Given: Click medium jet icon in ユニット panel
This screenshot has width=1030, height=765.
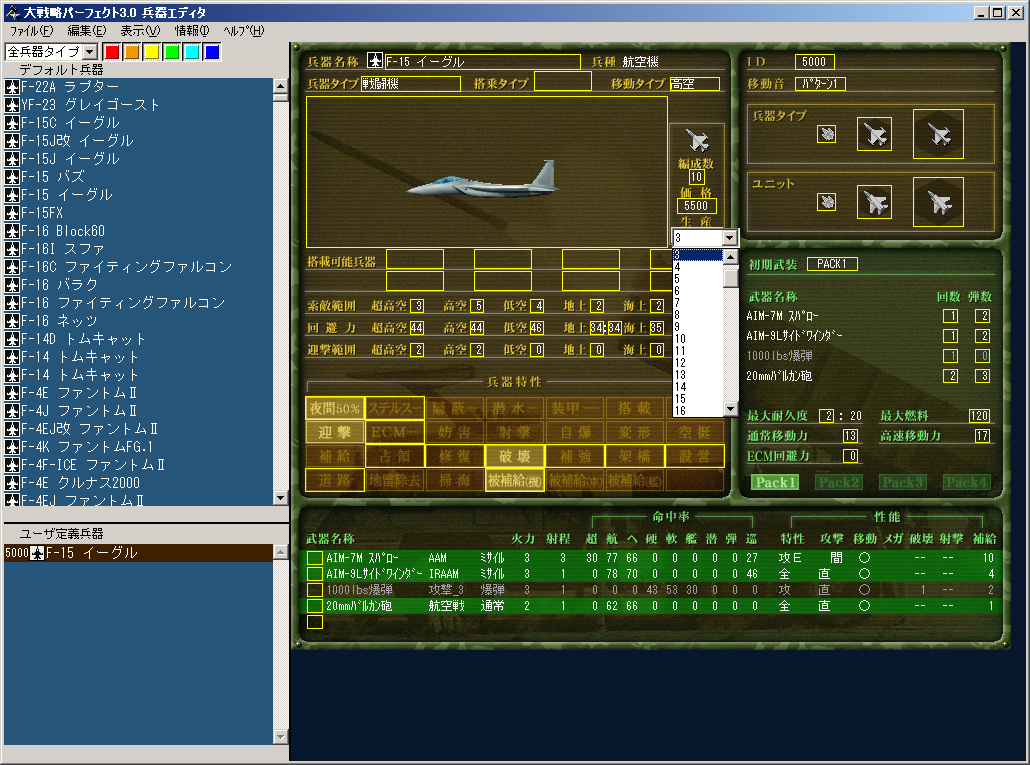Looking at the screenshot, I should click(x=874, y=202).
